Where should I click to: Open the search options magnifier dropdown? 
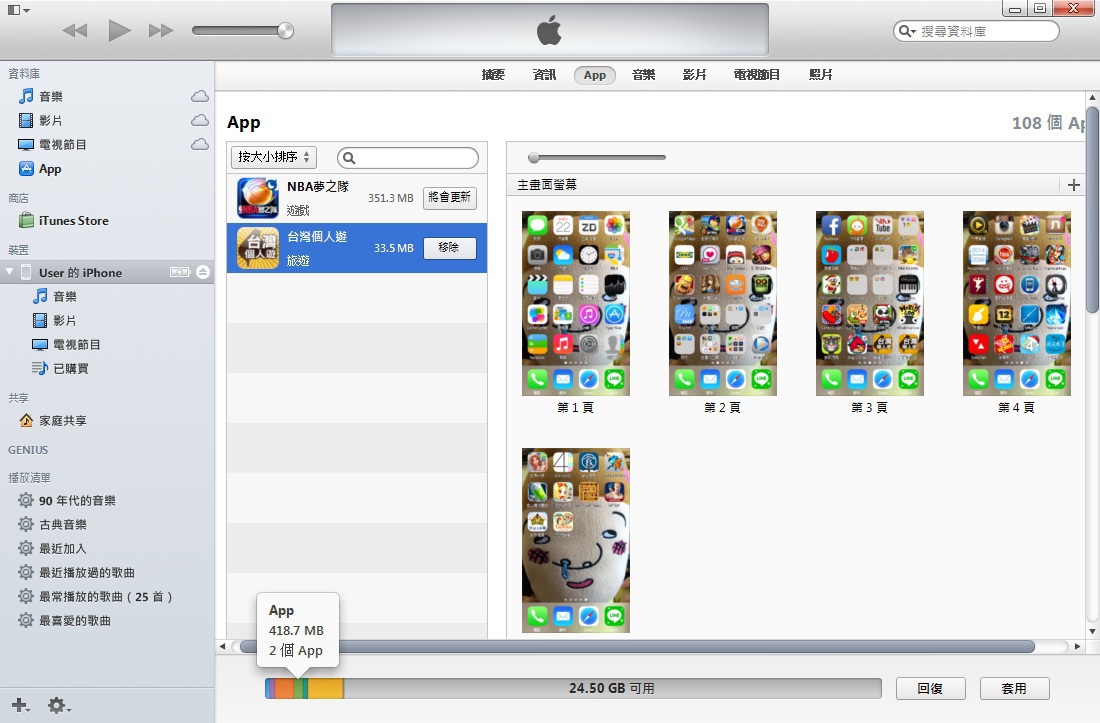pos(907,31)
